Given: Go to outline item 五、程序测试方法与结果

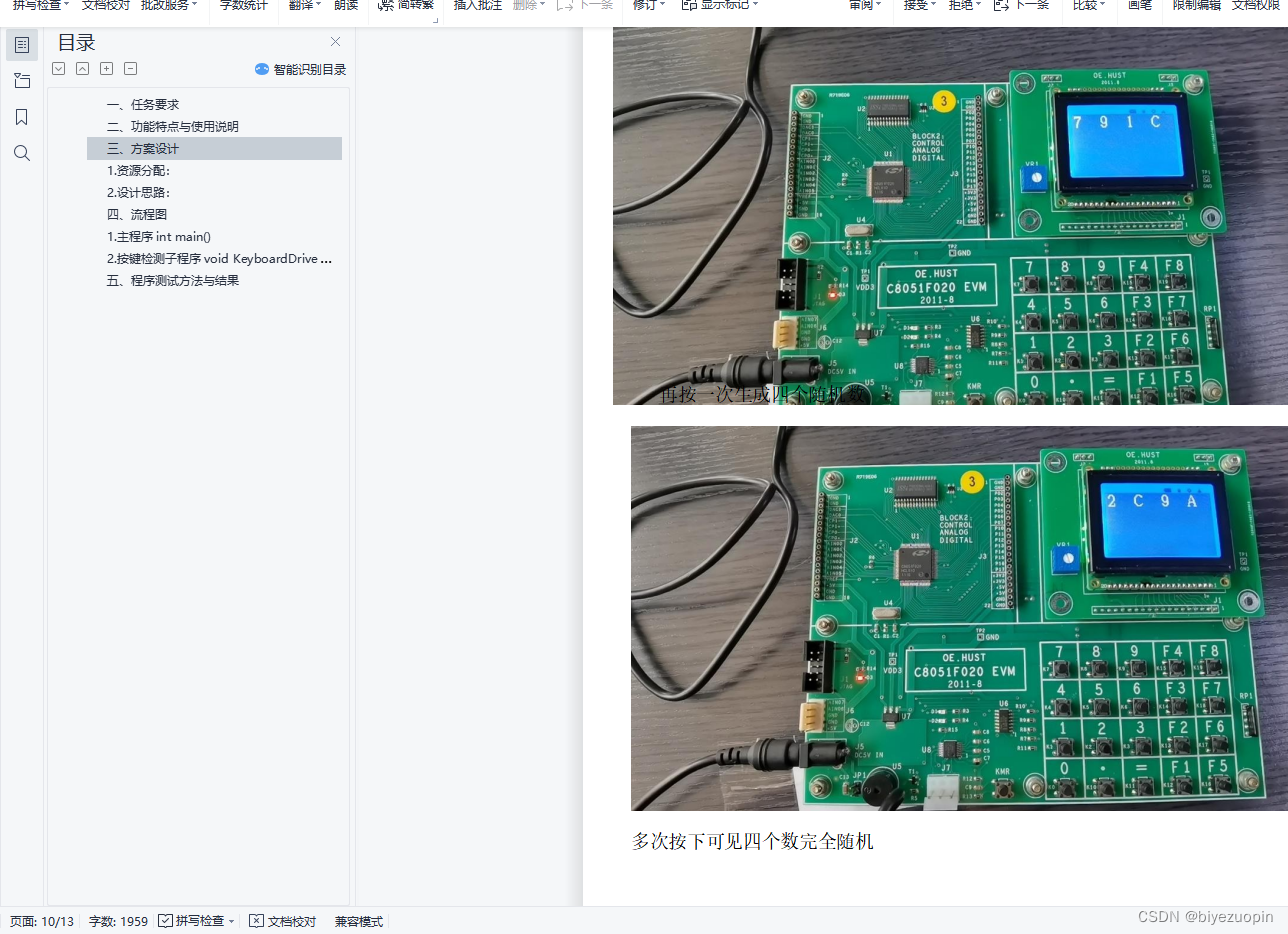Looking at the screenshot, I should (173, 280).
